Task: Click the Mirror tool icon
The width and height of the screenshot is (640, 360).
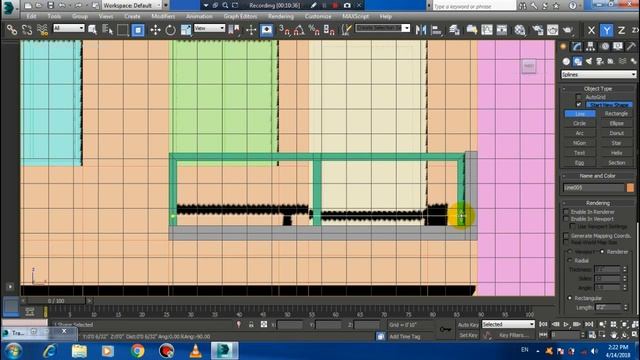Action: point(421,30)
